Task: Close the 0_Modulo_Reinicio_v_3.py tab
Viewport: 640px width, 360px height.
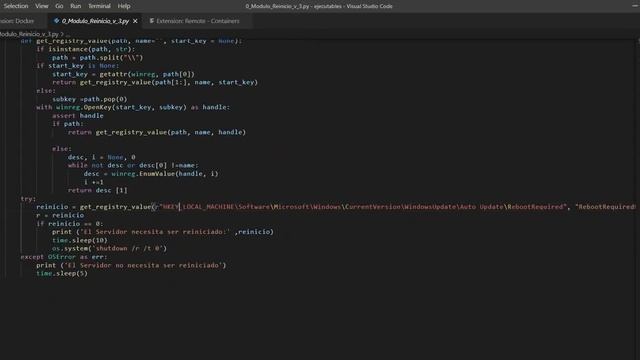Action: (135, 21)
